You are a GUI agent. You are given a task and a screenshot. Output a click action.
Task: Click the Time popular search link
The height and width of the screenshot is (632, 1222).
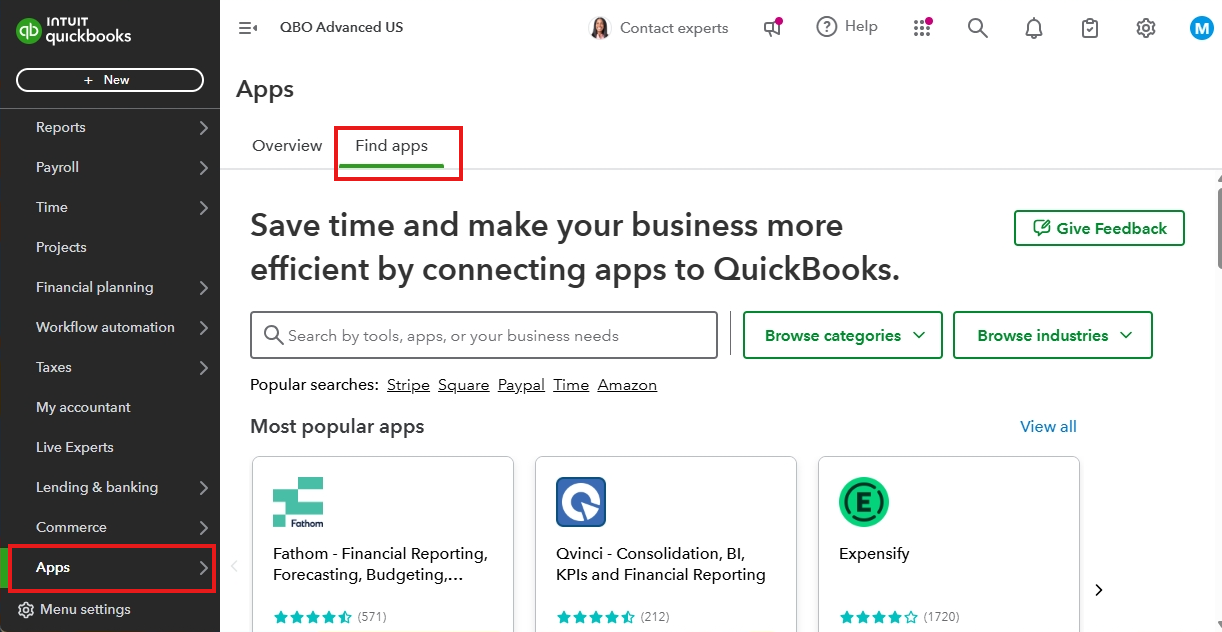[571, 385]
